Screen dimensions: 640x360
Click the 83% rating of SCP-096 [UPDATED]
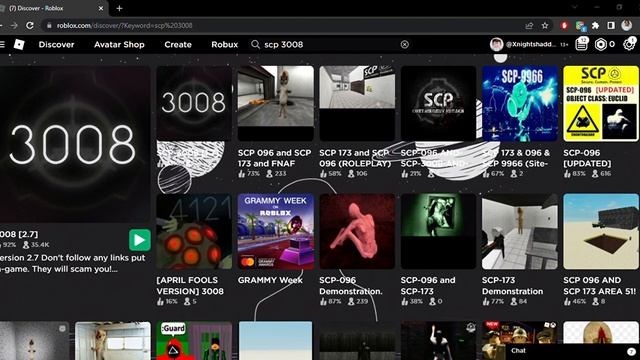pyautogui.click(x=579, y=173)
